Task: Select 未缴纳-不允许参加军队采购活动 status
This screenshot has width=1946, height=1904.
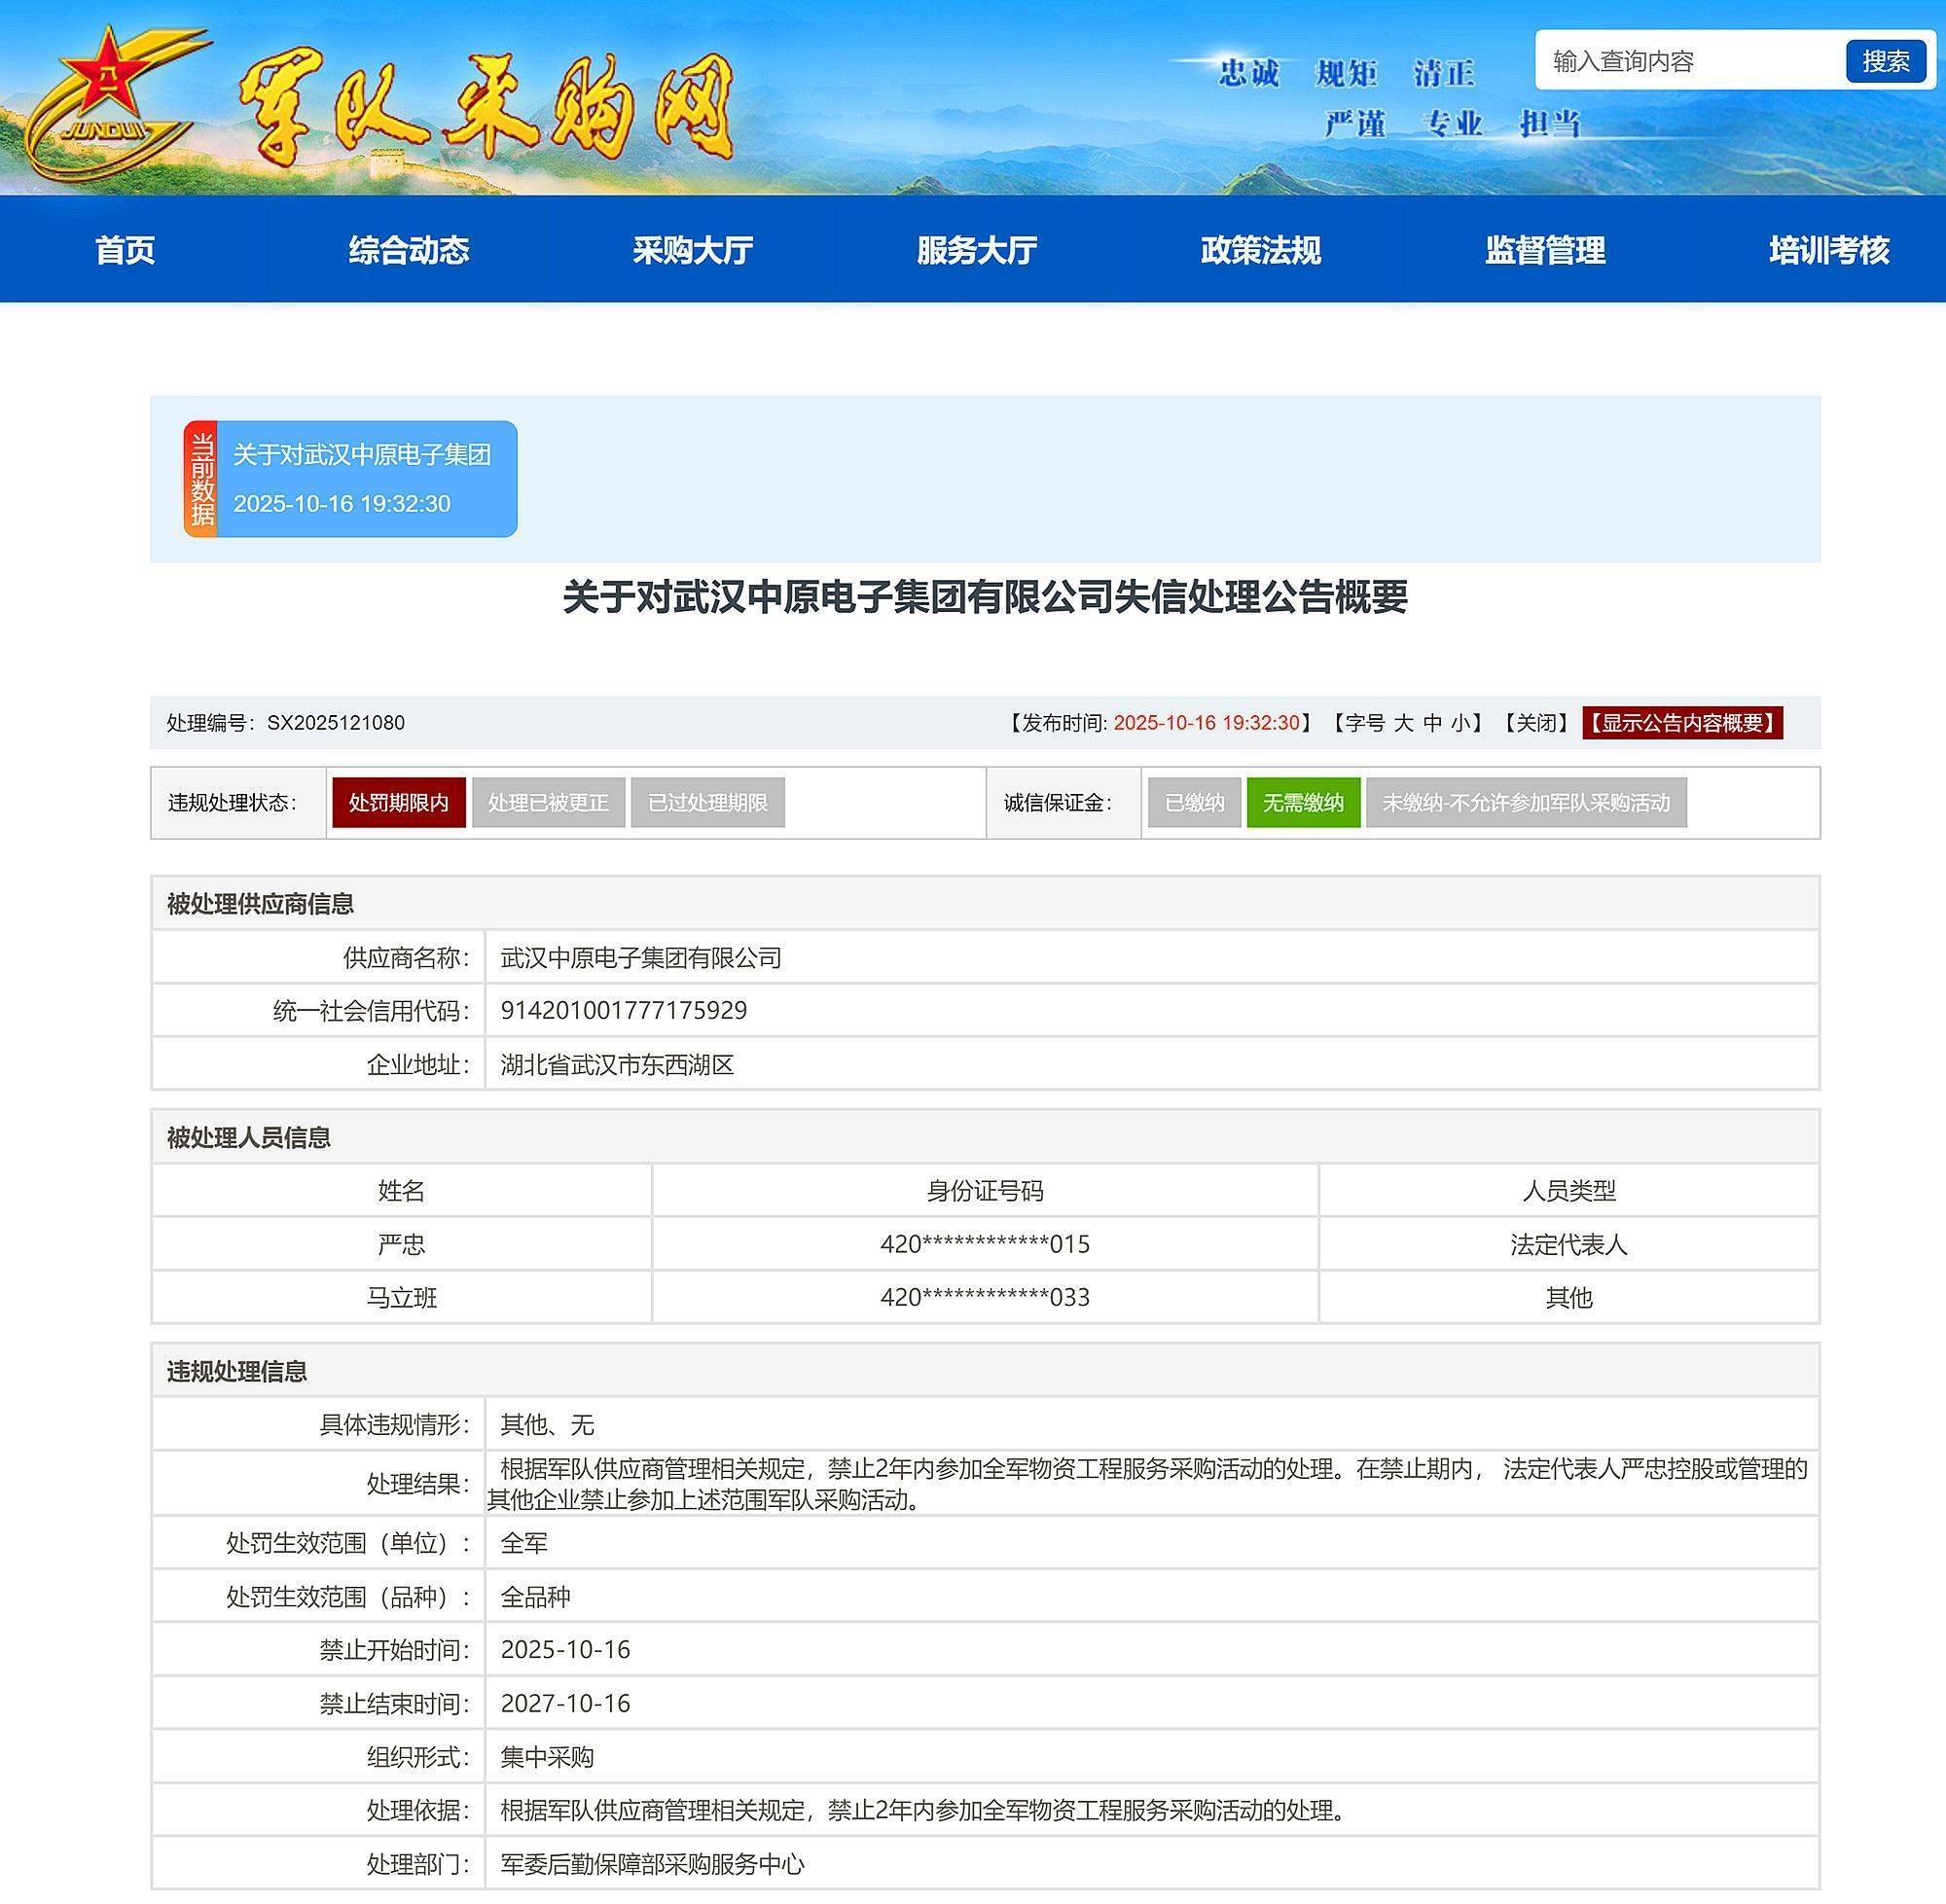Action: click(x=1528, y=803)
